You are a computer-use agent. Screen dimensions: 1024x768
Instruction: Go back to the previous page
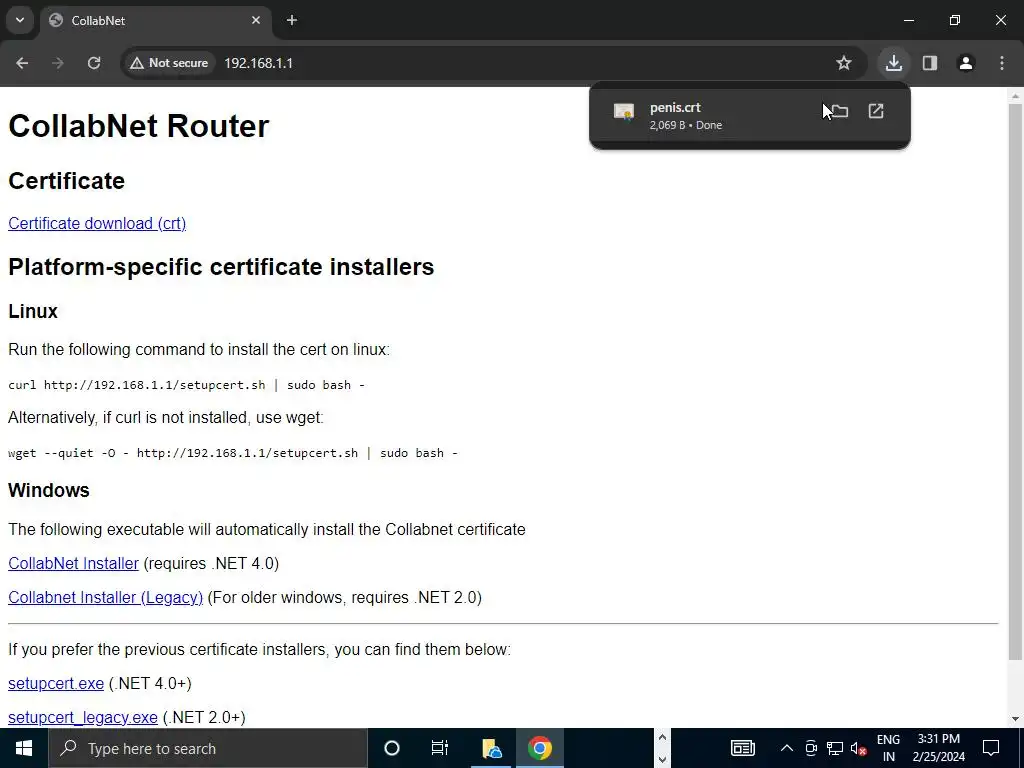coord(22,63)
